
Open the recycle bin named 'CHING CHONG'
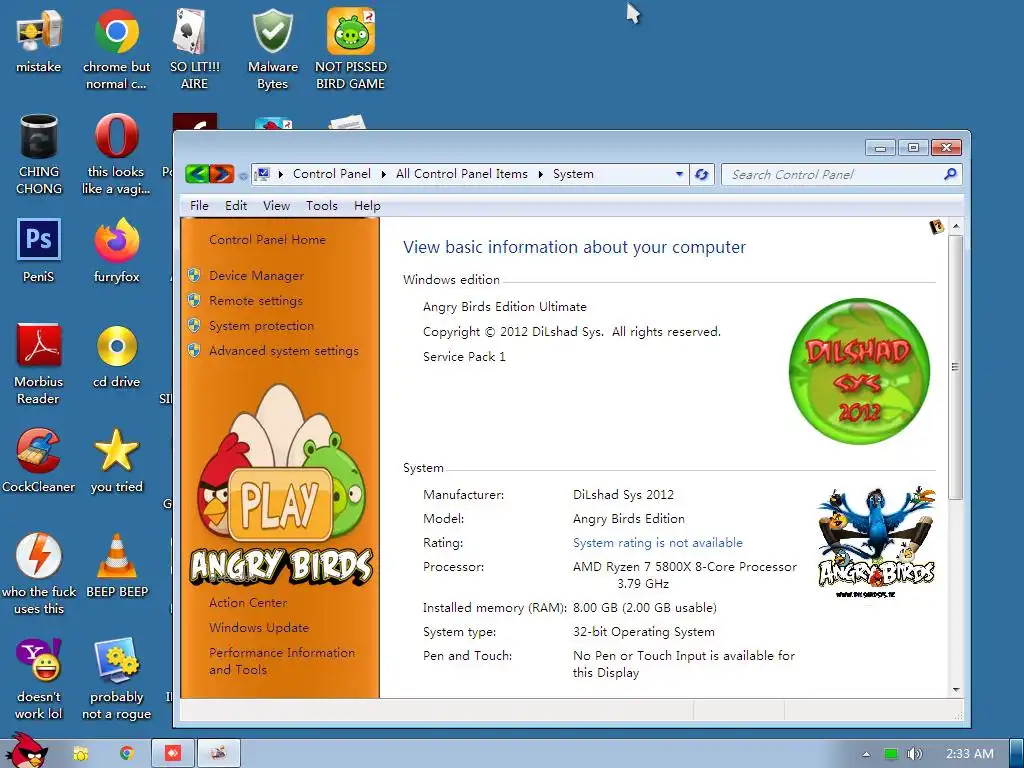39,154
